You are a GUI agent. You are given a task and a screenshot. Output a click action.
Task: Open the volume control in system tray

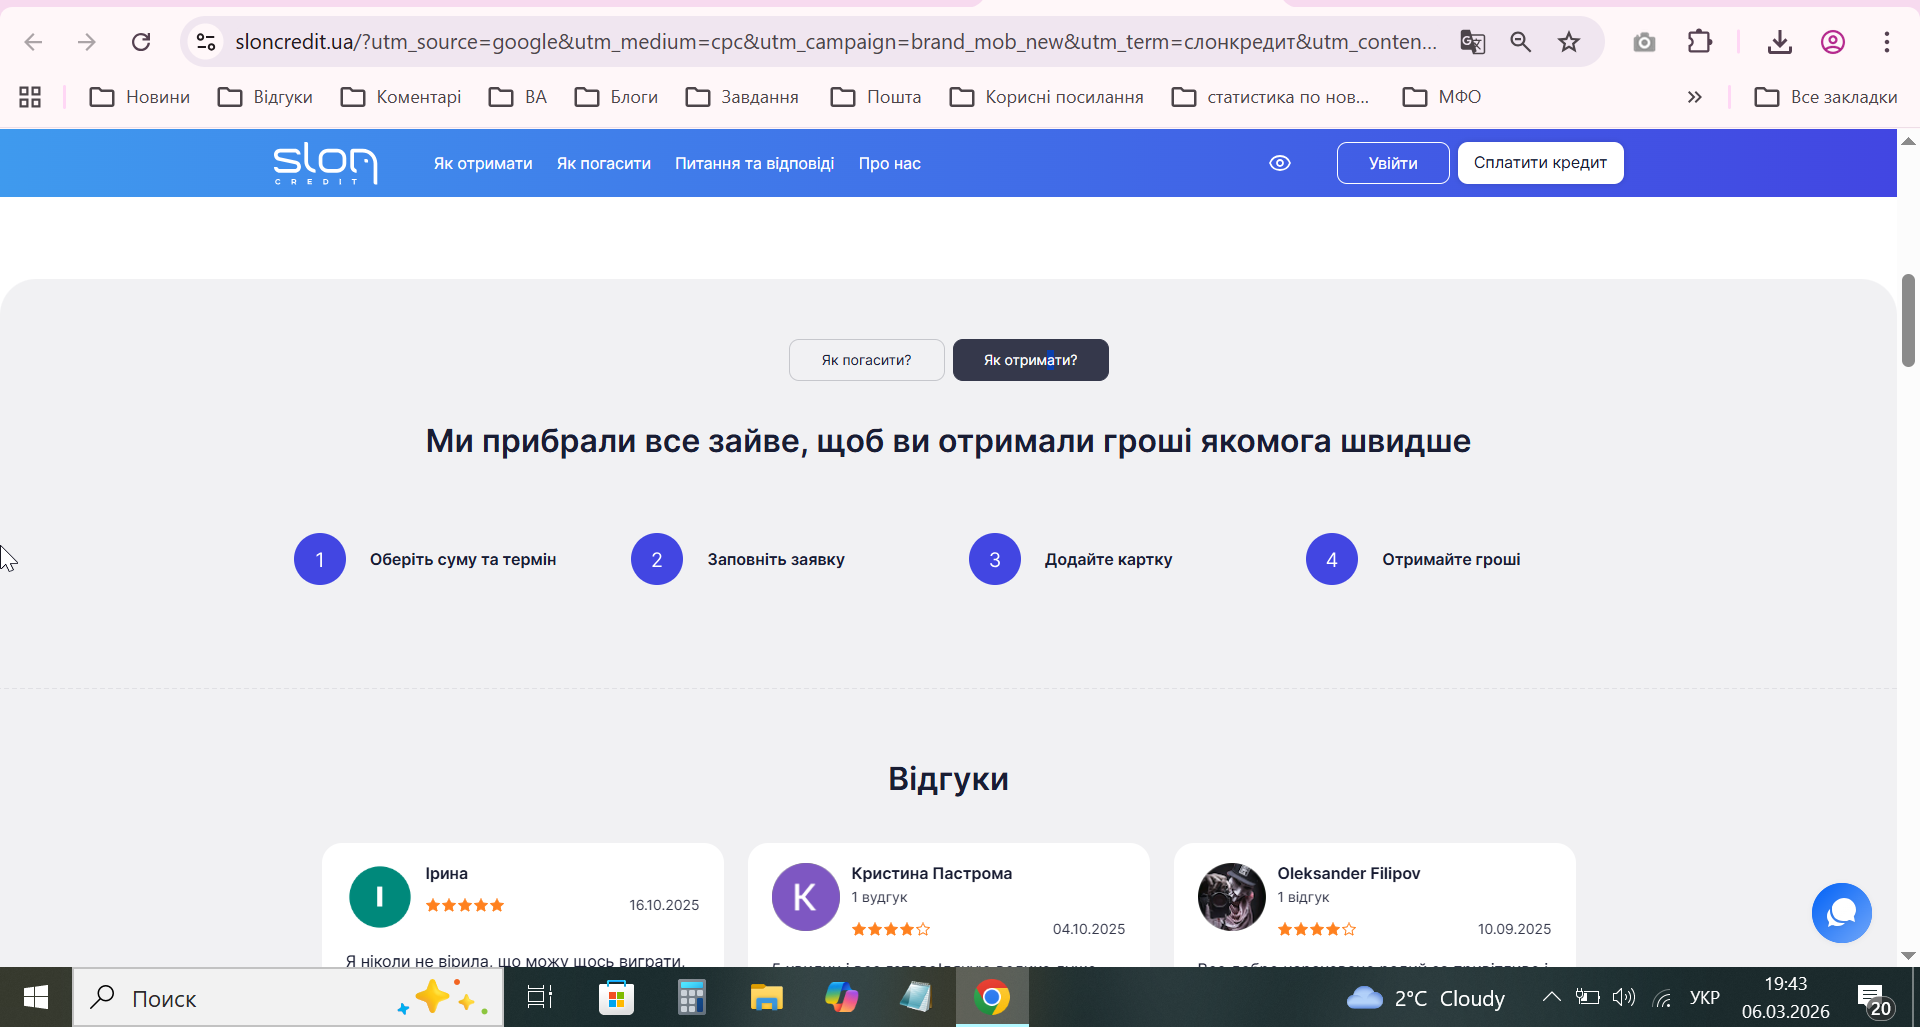click(1624, 997)
